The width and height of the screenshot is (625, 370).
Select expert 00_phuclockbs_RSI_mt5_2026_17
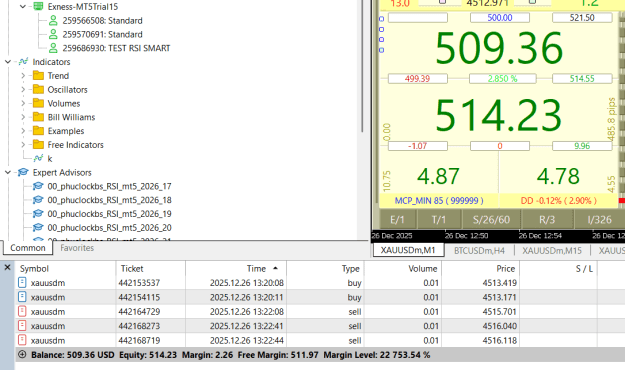click(x=109, y=186)
